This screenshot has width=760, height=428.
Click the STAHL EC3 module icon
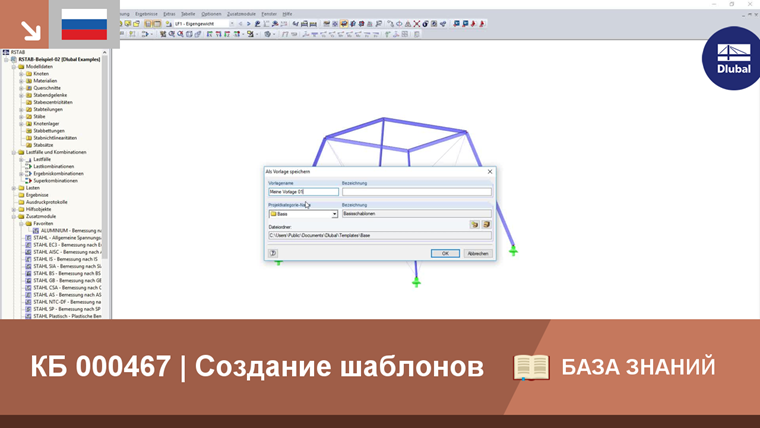coord(28,245)
